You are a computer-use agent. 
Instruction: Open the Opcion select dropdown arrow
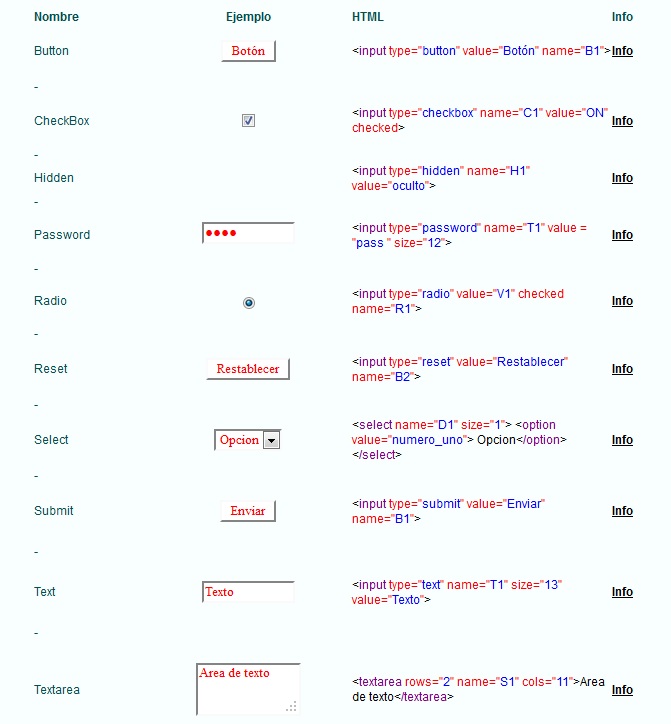click(271, 440)
